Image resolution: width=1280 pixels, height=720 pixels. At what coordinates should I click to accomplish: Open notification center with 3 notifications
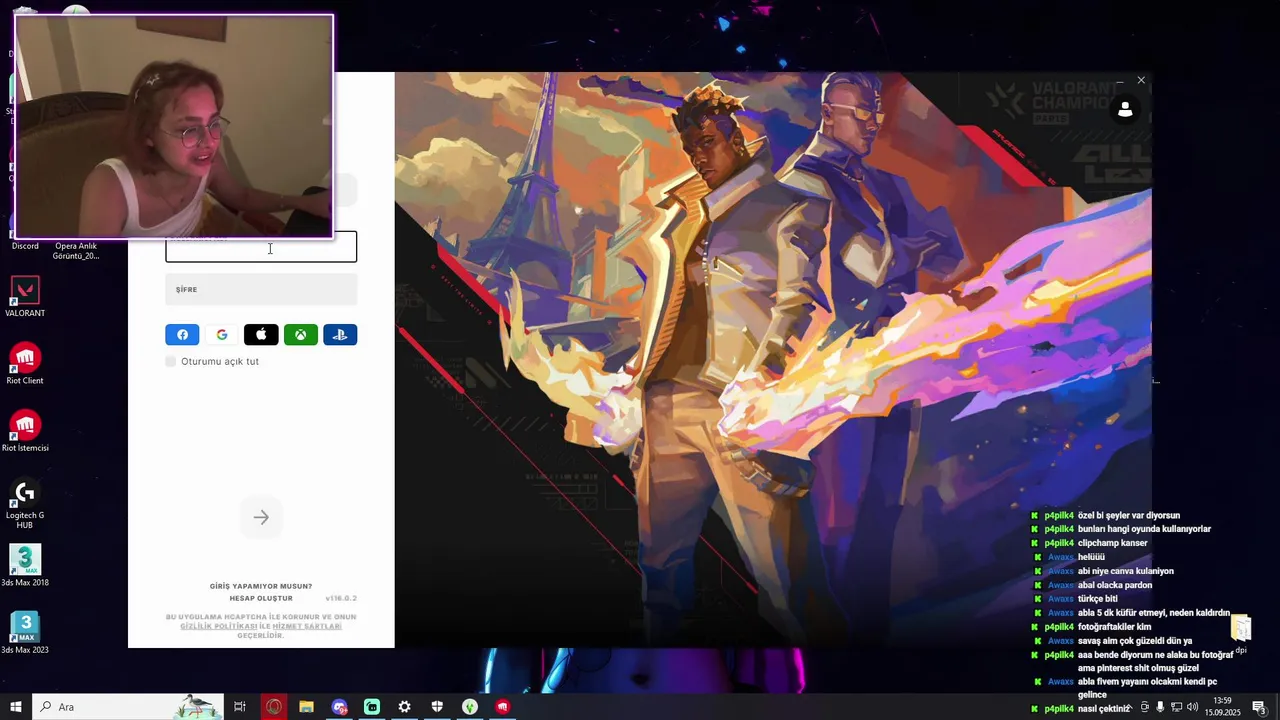point(1260,707)
